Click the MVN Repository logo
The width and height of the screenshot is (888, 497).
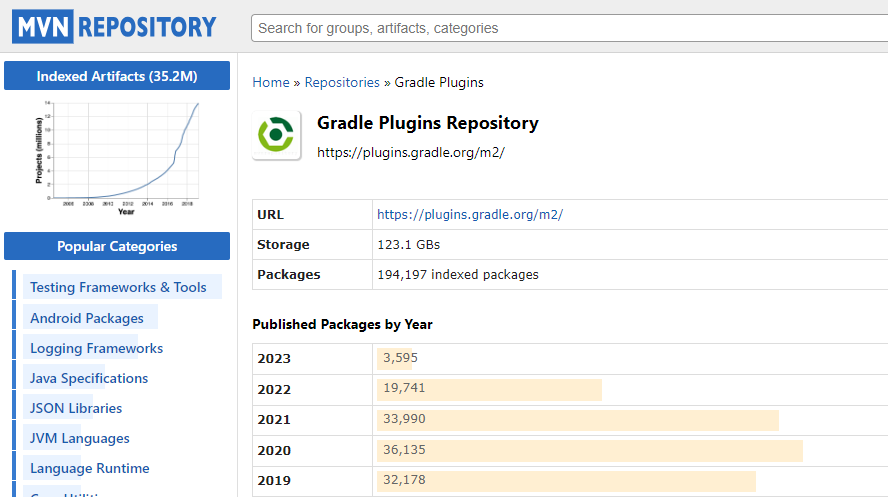tap(114, 26)
